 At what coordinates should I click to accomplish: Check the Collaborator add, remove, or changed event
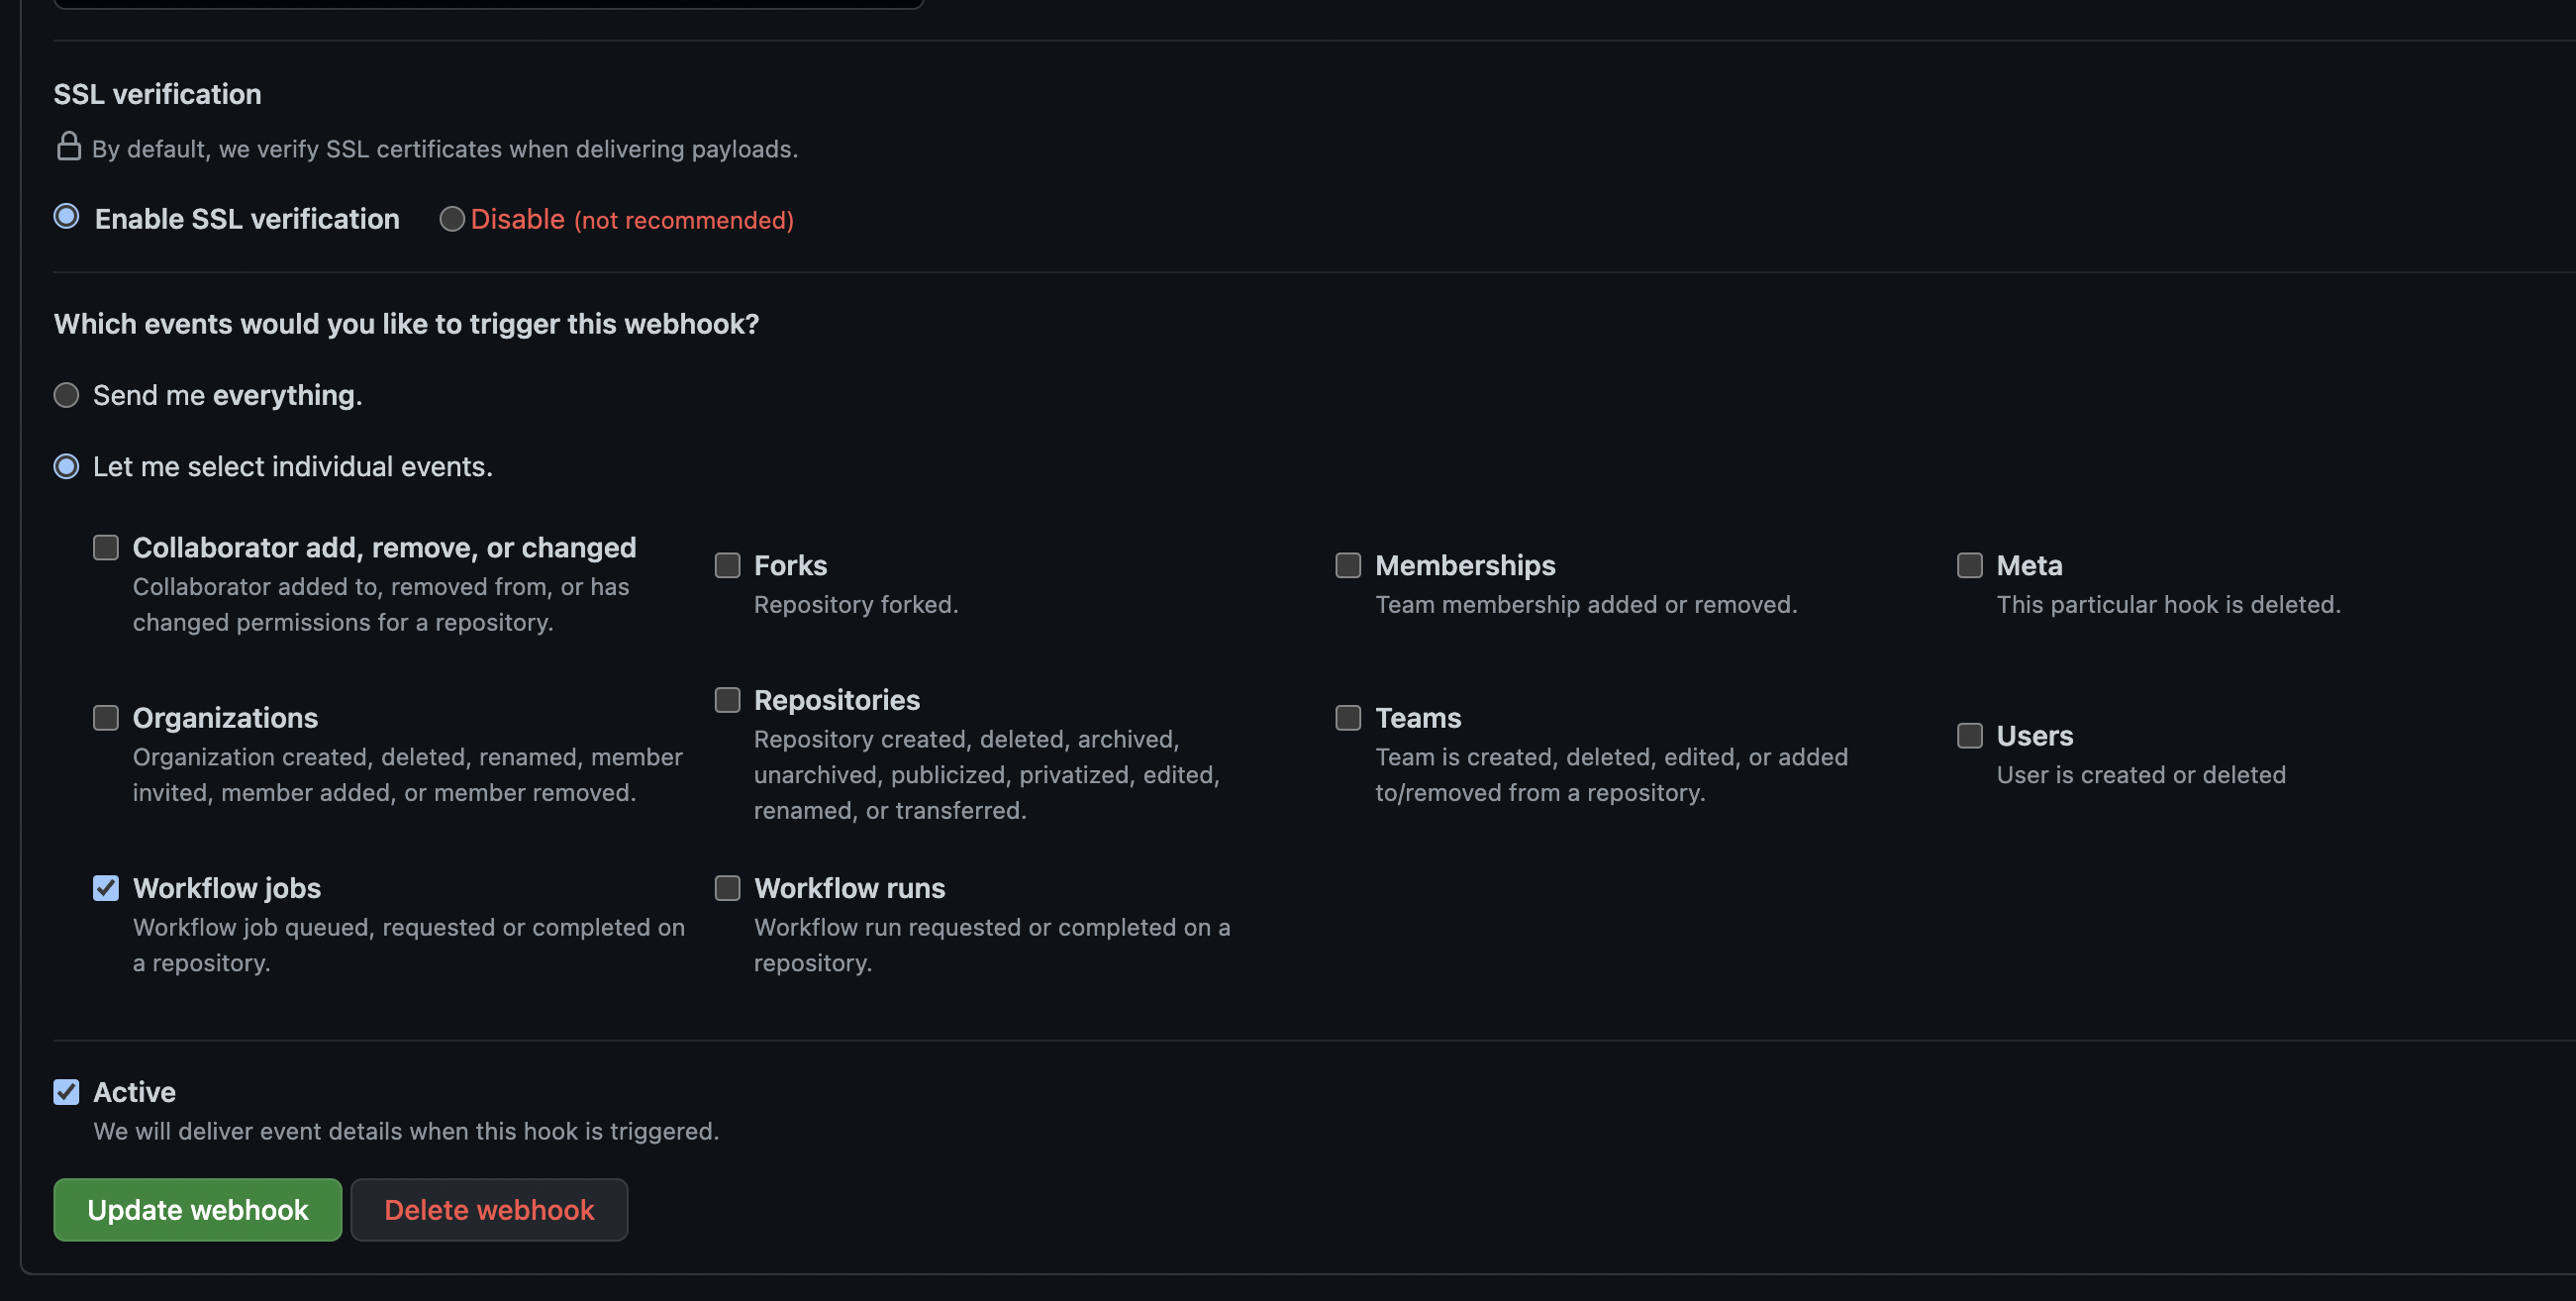coord(105,547)
